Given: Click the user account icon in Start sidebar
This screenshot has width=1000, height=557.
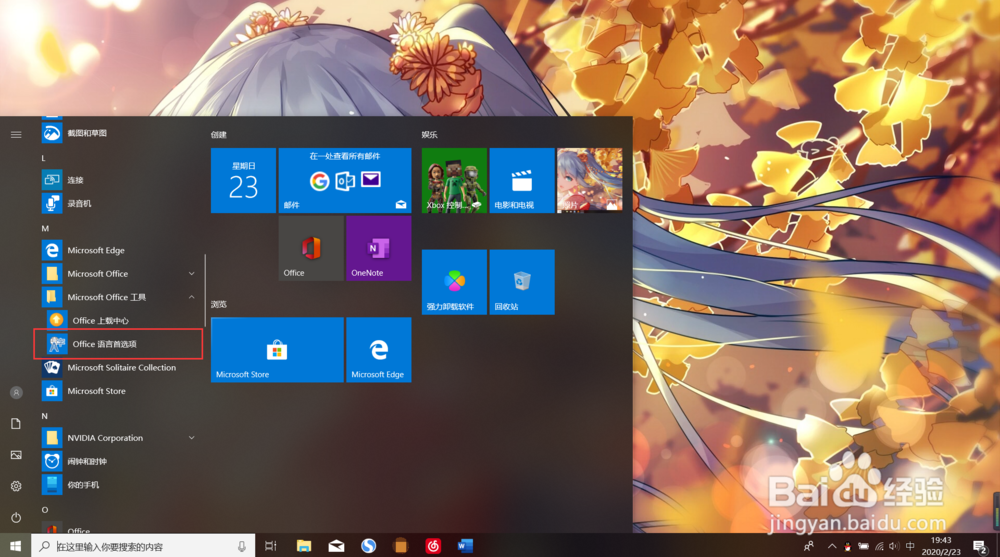Looking at the screenshot, I should (16, 392).
